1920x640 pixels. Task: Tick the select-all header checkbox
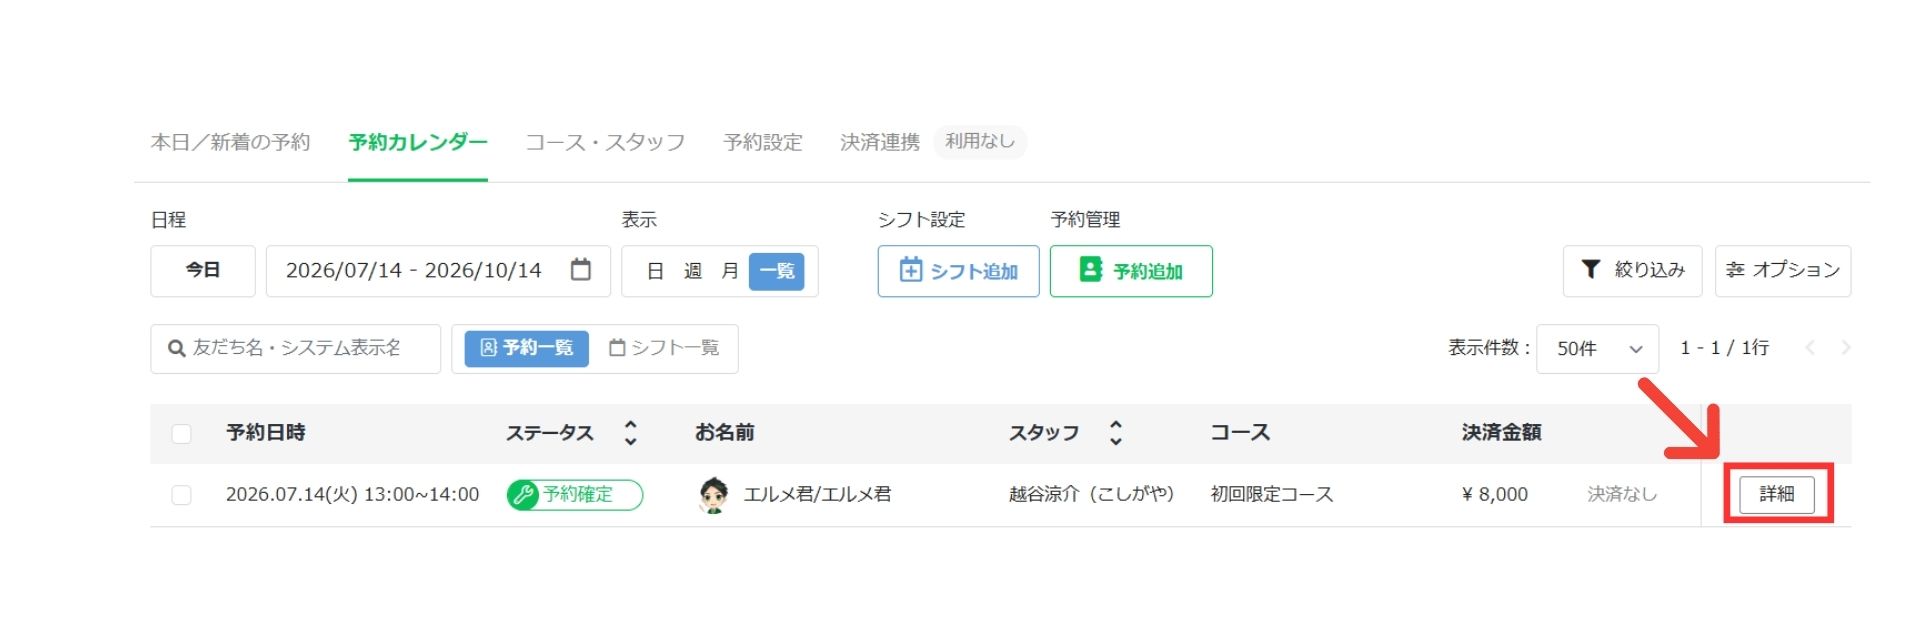pos(181,434)
